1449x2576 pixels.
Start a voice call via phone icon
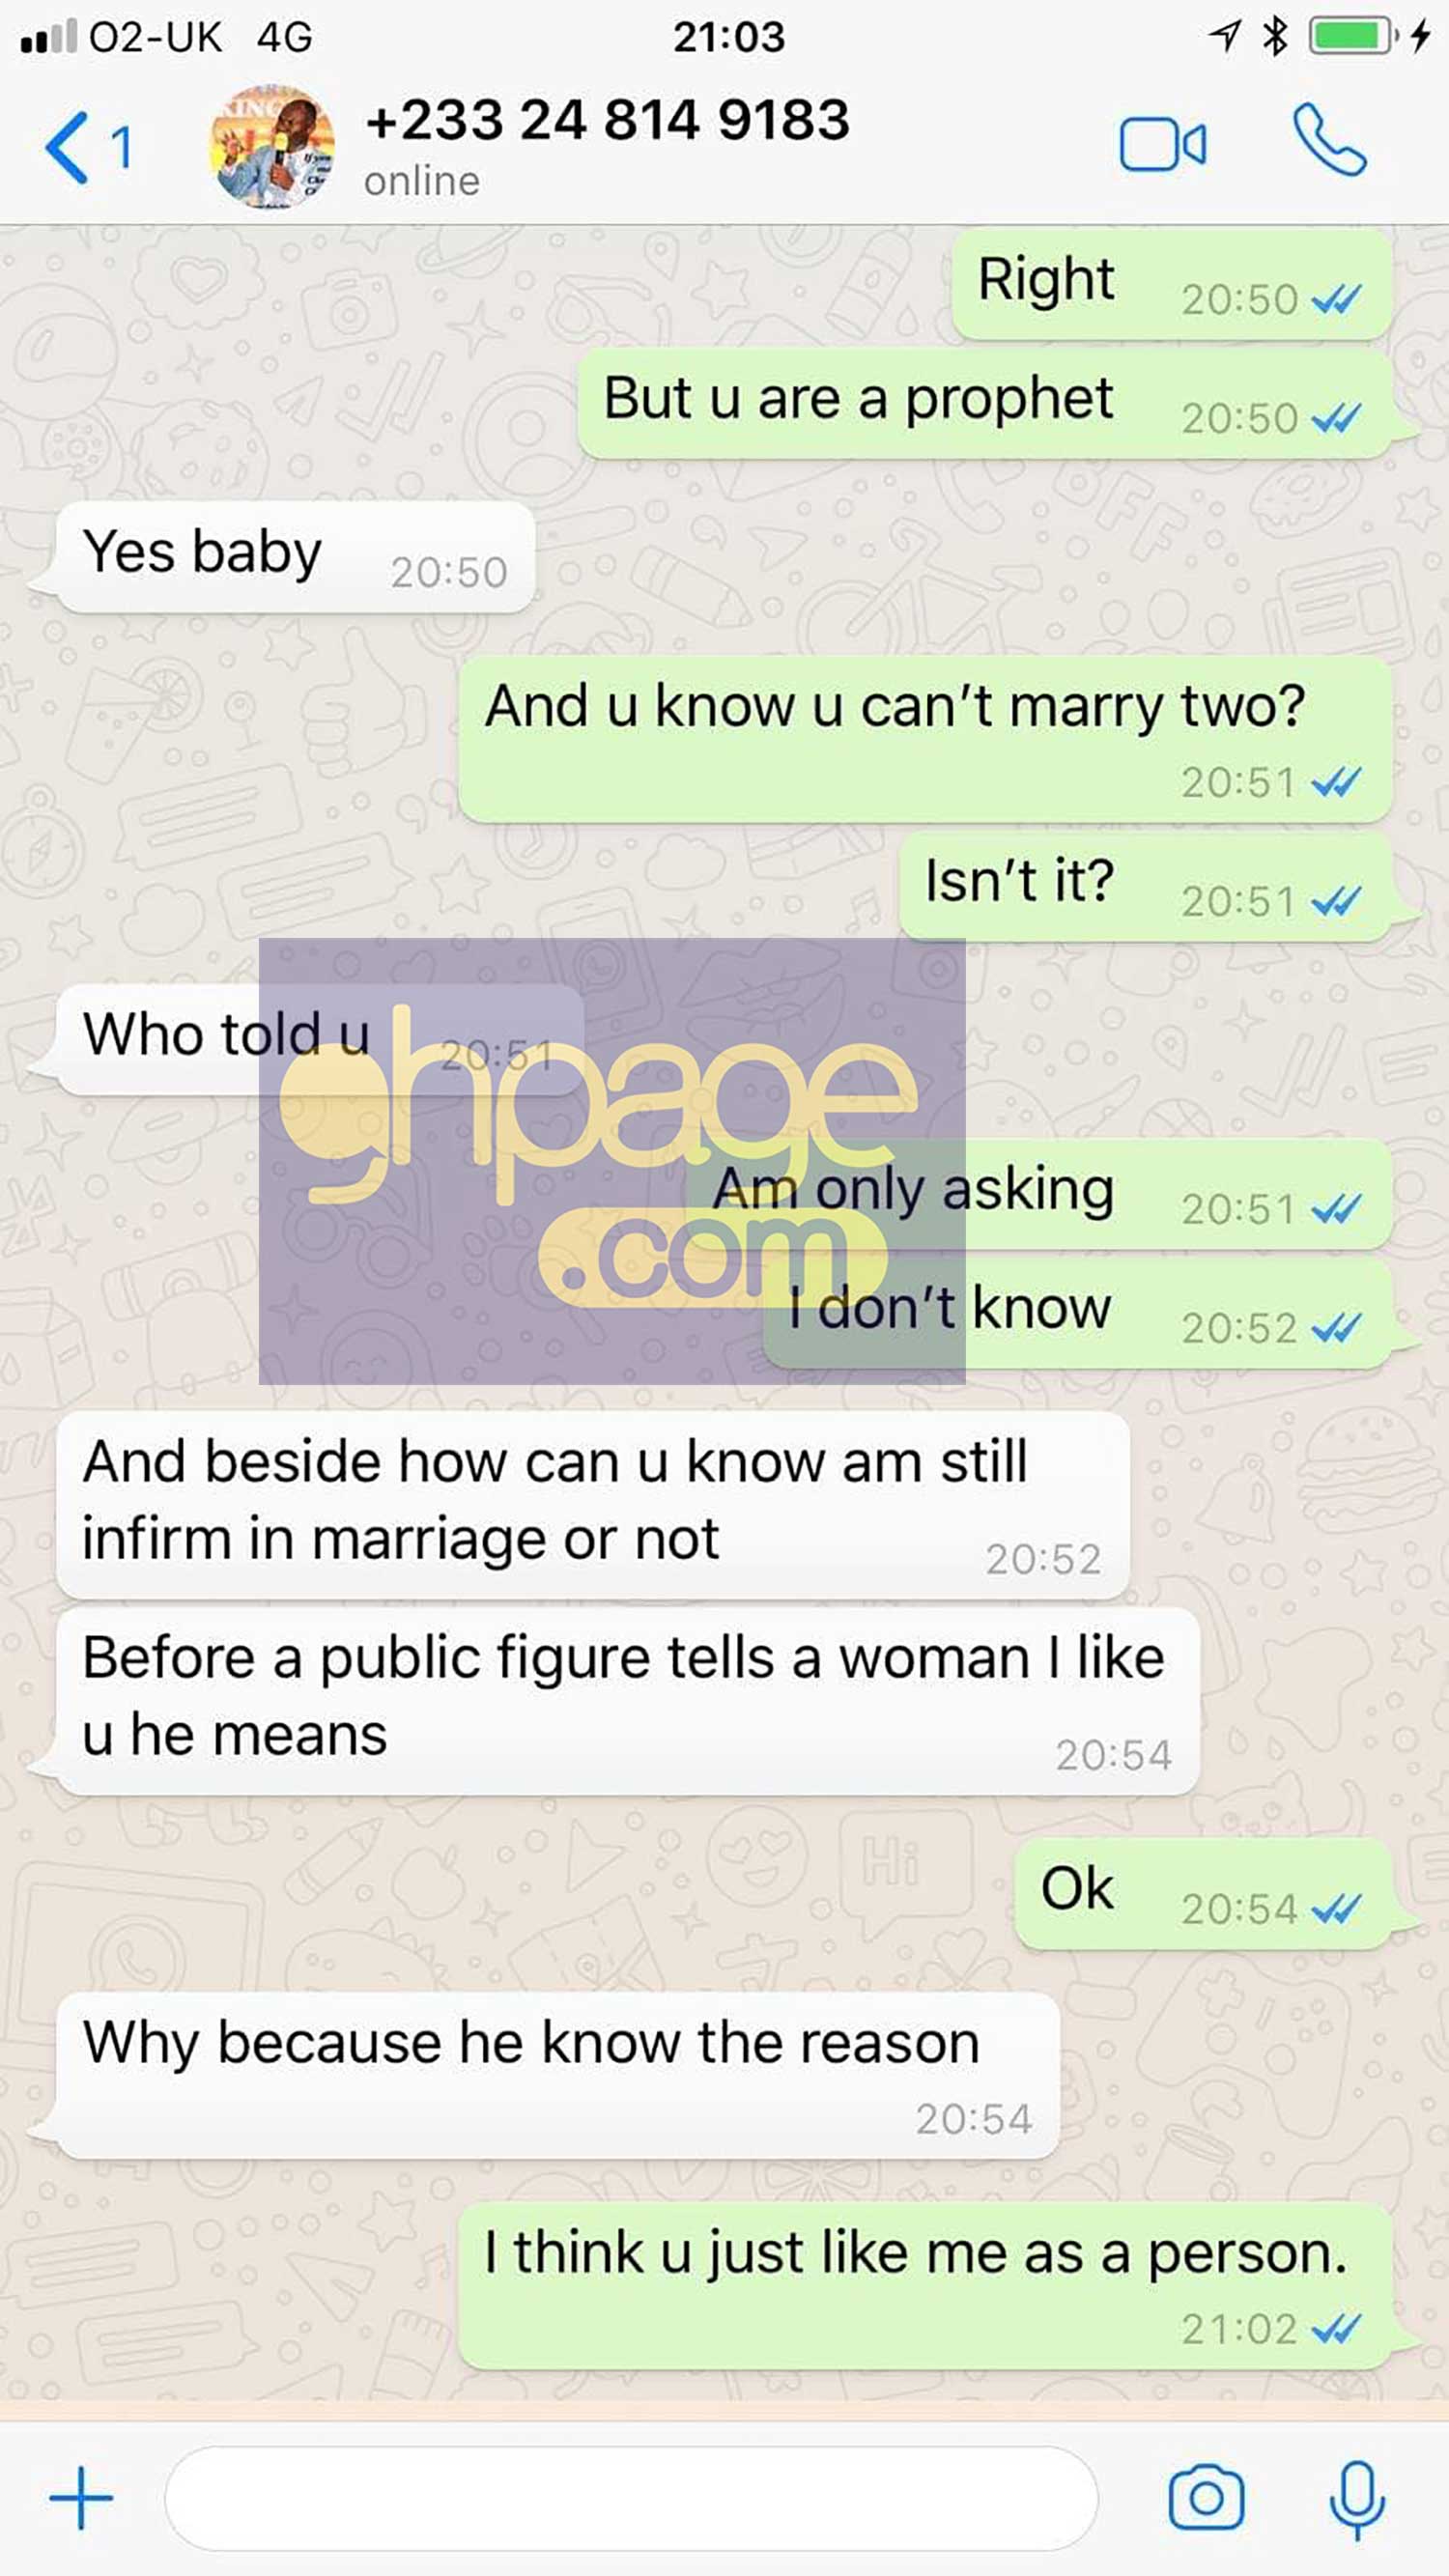point(1329,140)
